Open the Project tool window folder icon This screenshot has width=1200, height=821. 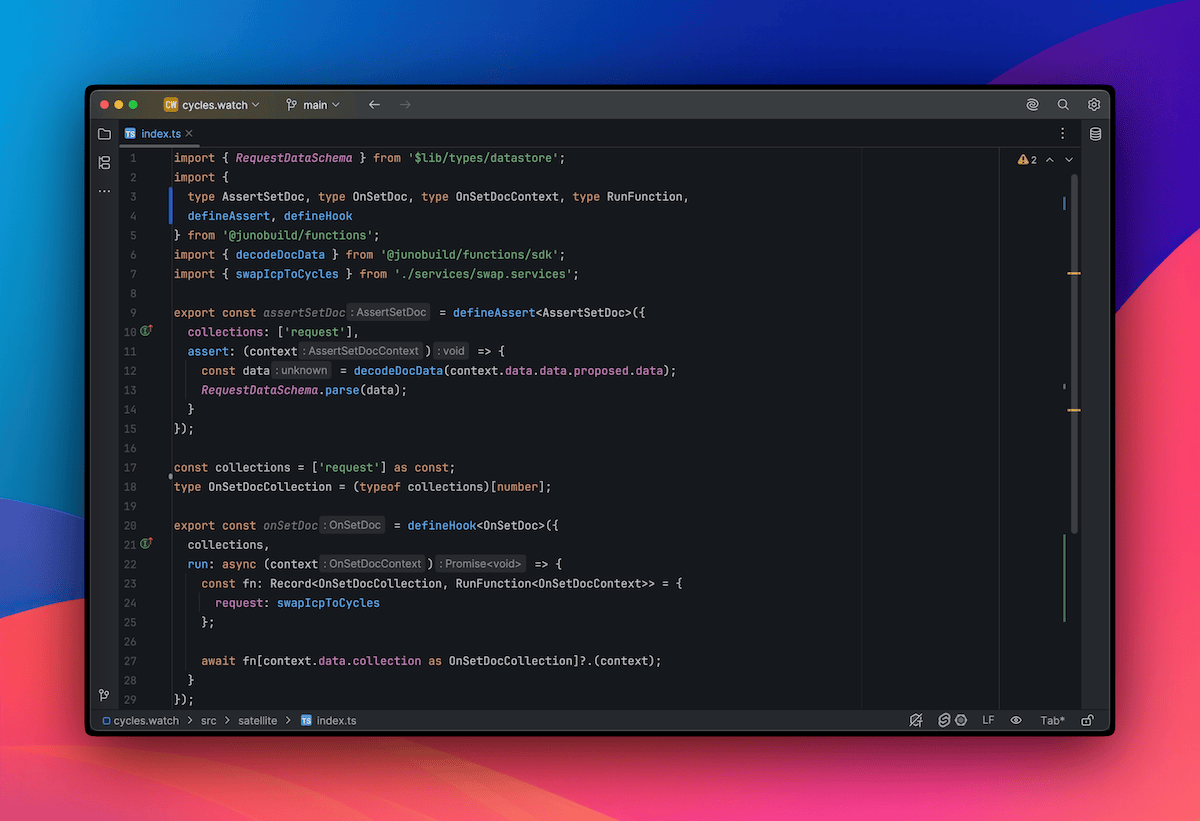tap(104, 134)
